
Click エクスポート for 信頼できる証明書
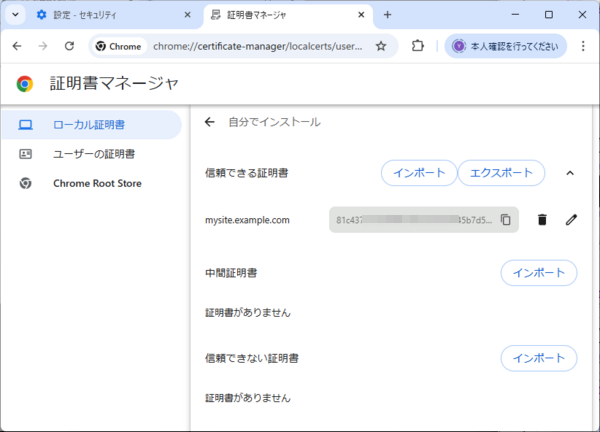pyautogui.click(x=501, y=173)
